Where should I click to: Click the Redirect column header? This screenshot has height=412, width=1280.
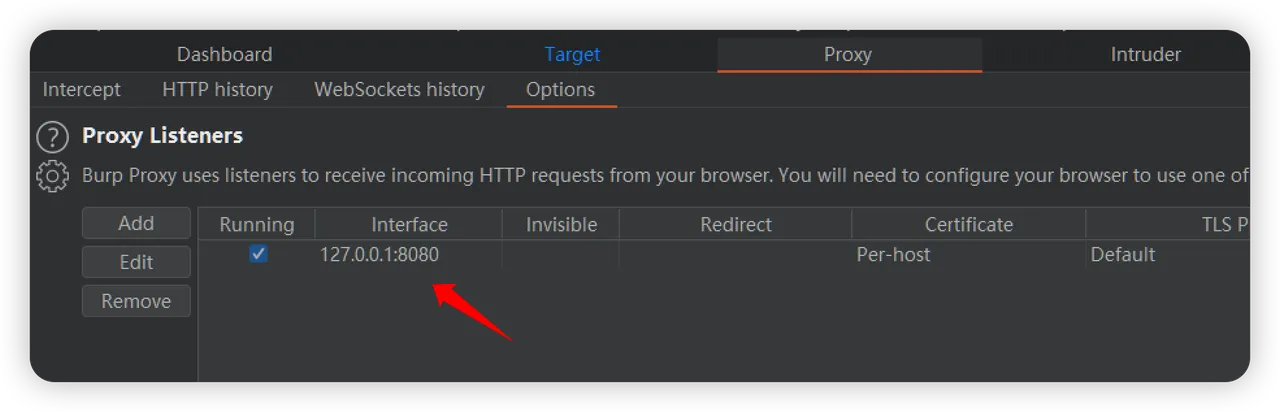(736, 224)
